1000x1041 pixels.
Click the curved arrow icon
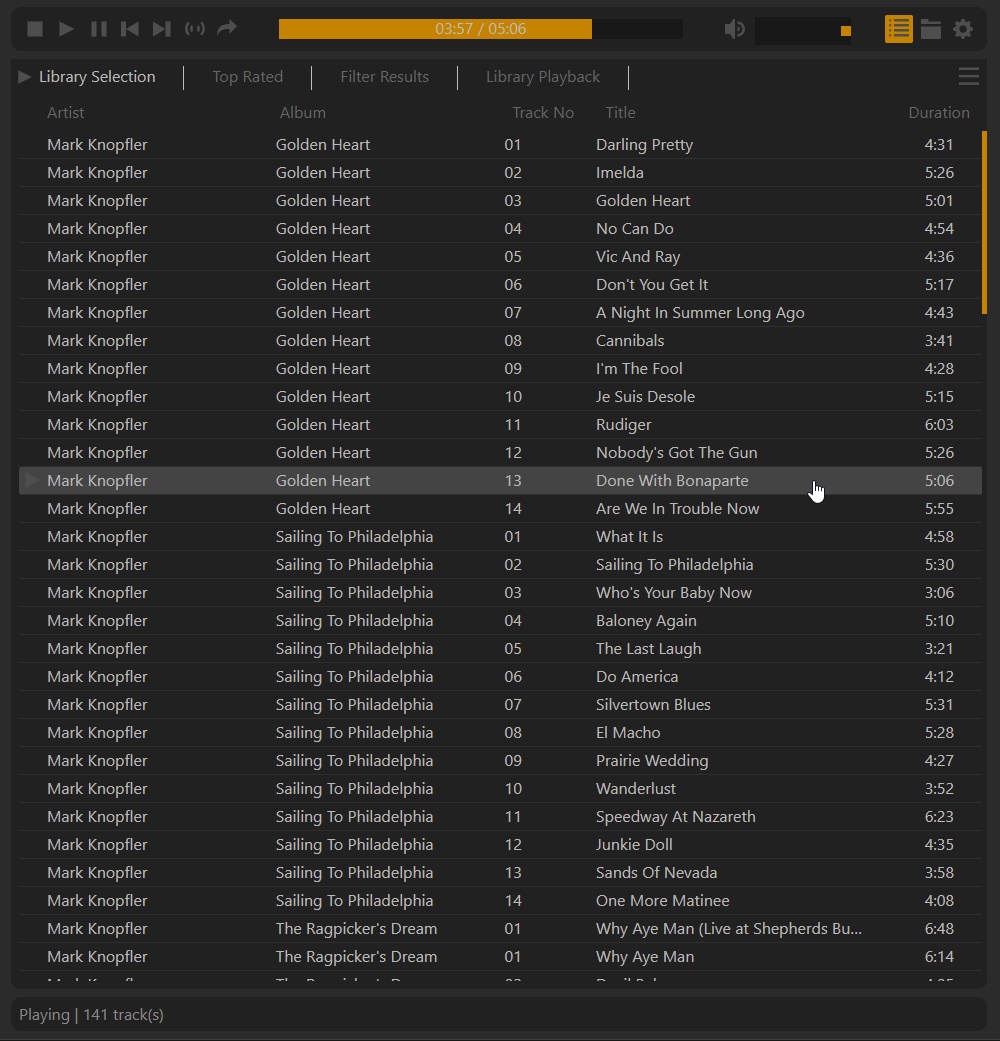pyautogui.click(x=227, y=29)
